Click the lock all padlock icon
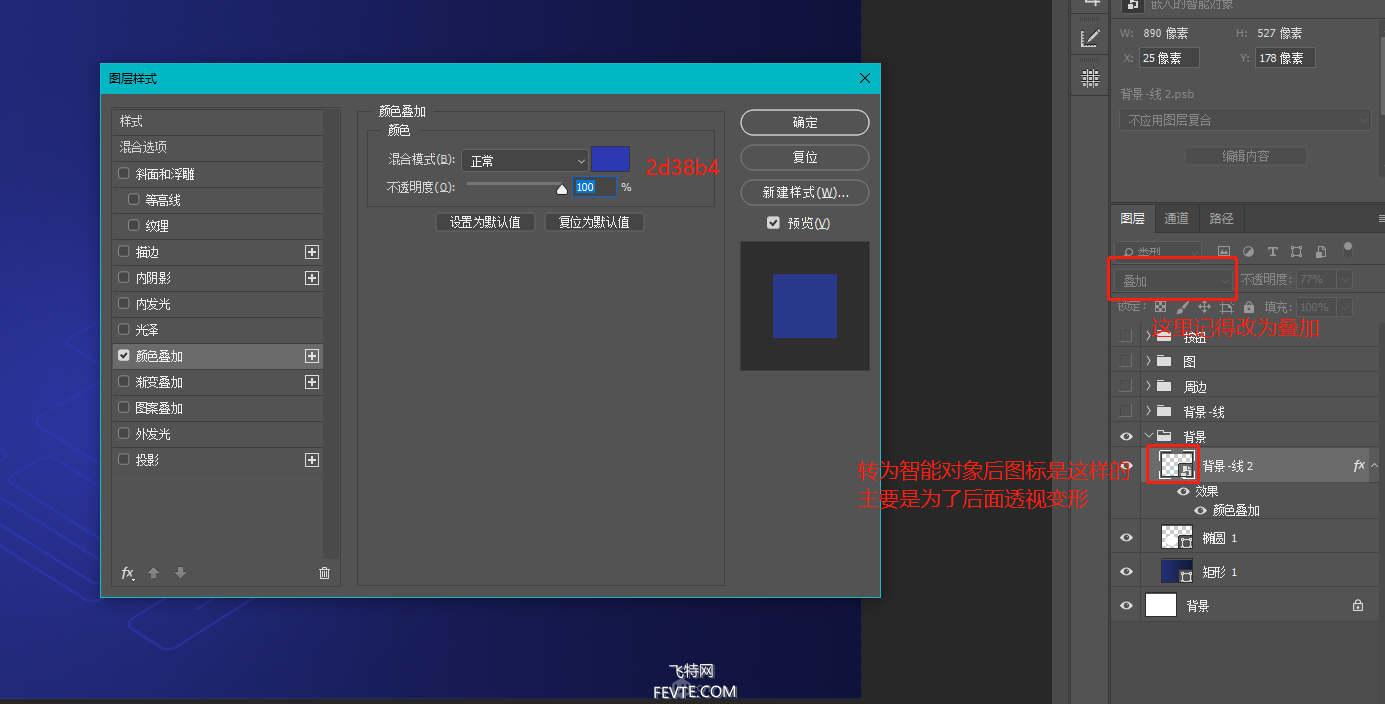1385x704 pixels. [1251, 308]
